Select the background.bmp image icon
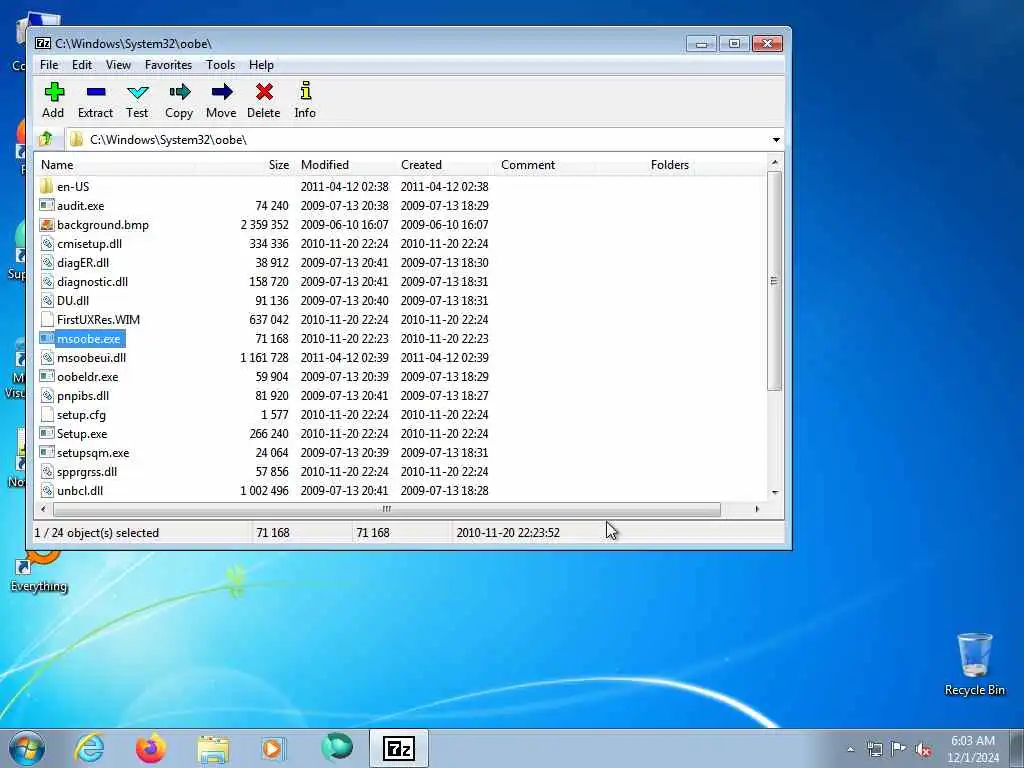1024x768 pixels. [46, 225]
